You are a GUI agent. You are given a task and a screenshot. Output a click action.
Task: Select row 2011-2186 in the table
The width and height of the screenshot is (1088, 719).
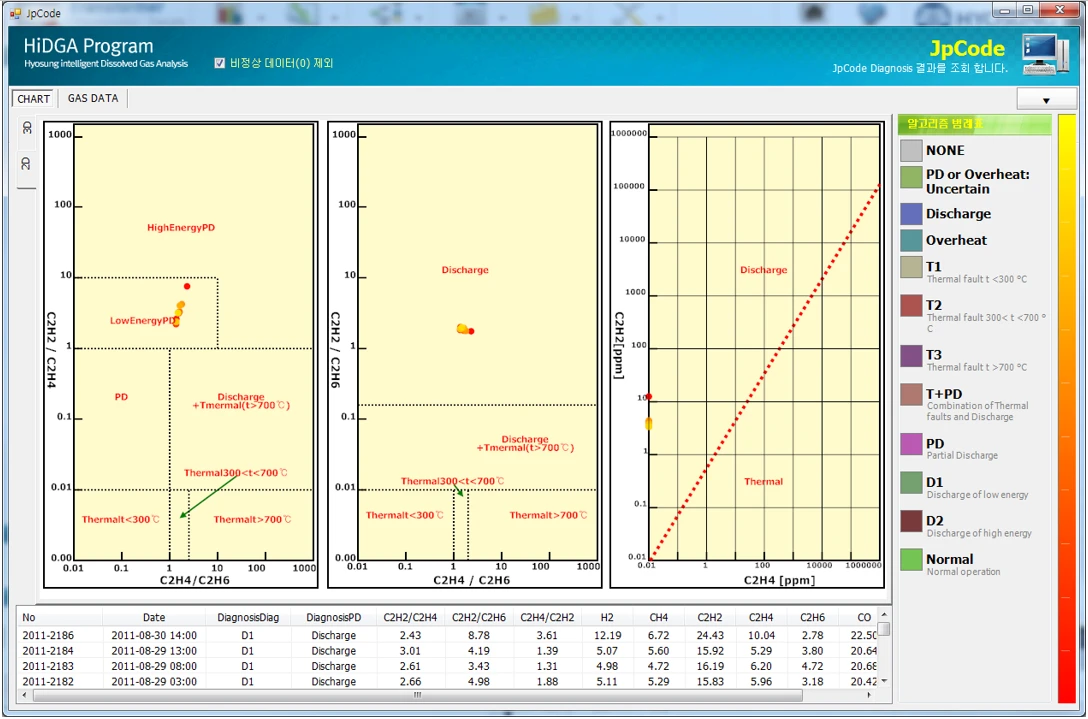point(448,635)
